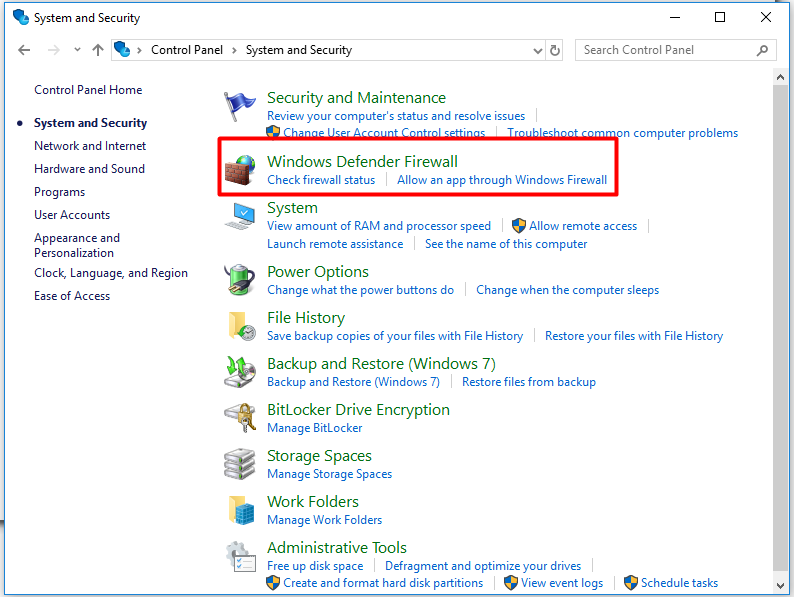Viewport: 794px width, 597px height.
Task: Go up one level with up arrow
Action: [98, 50]
